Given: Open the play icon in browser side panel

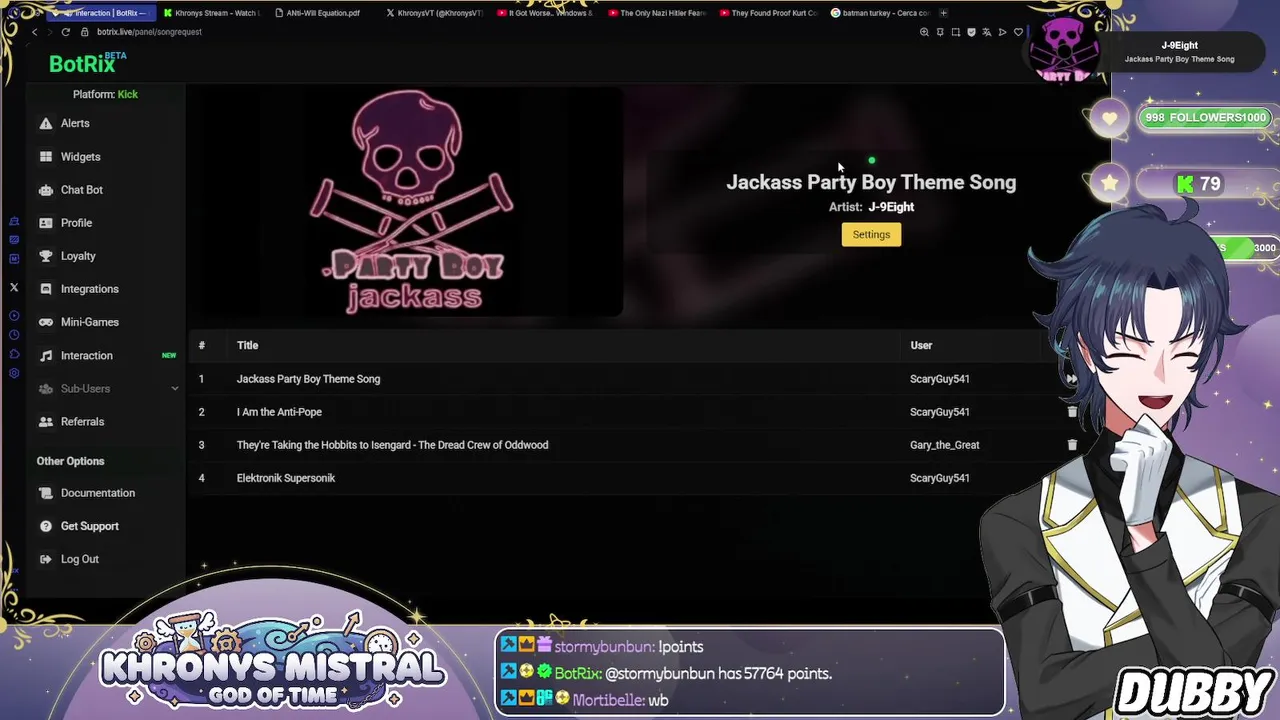Looking at the screenshot, I should coord(14,316).
